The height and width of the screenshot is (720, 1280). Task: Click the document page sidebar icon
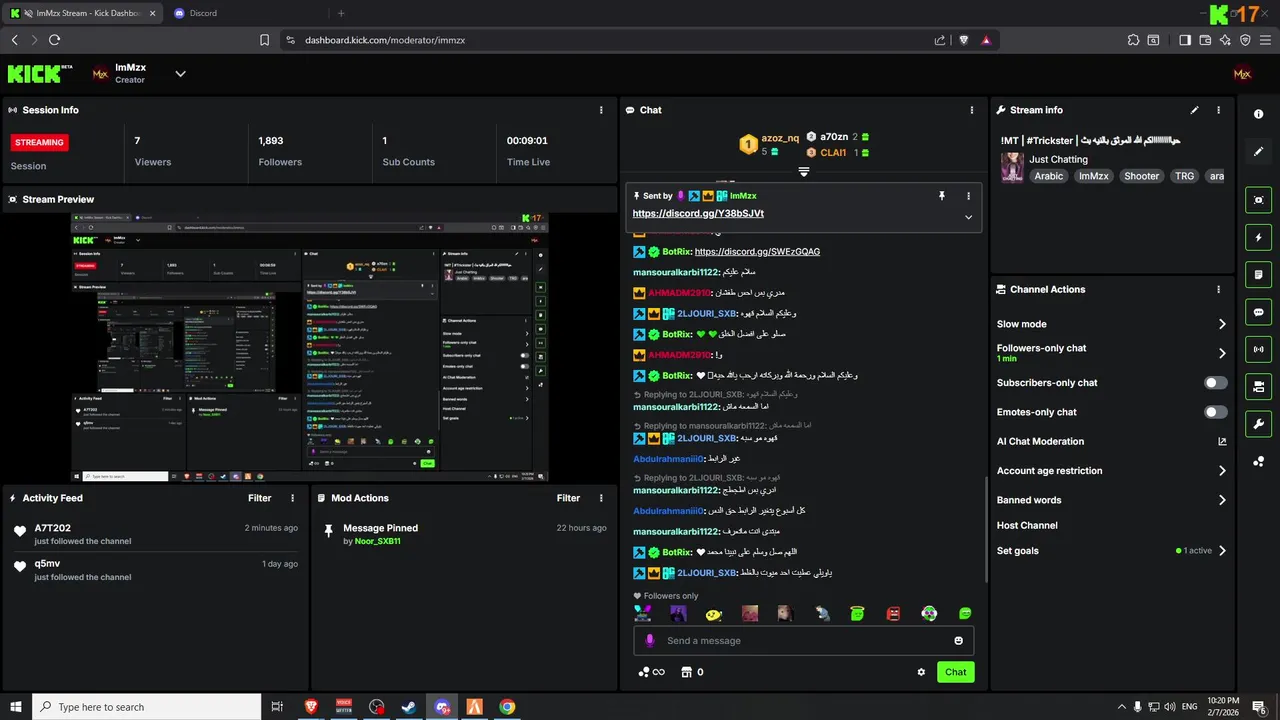coord(1258,275)
